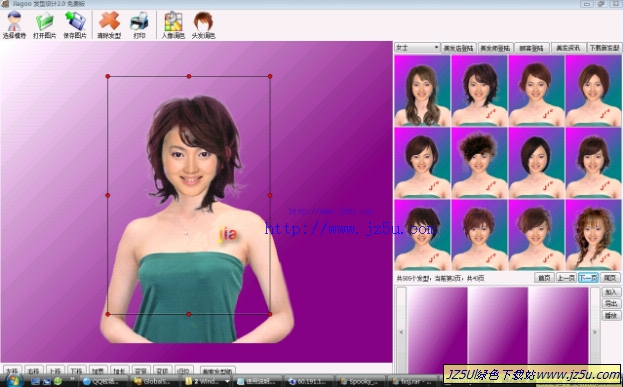Click the model photo on the canvas
Viewport: 624px width, 387px height.
[197, 219]
